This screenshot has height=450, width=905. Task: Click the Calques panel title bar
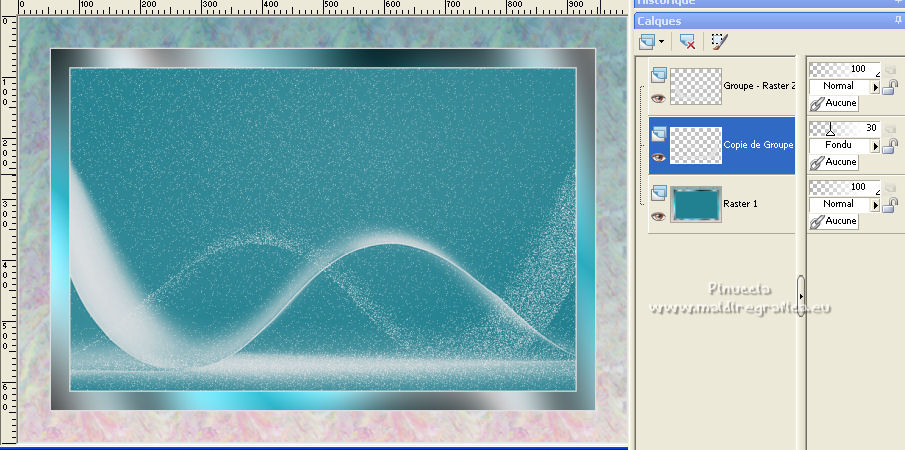click(769, 21)
